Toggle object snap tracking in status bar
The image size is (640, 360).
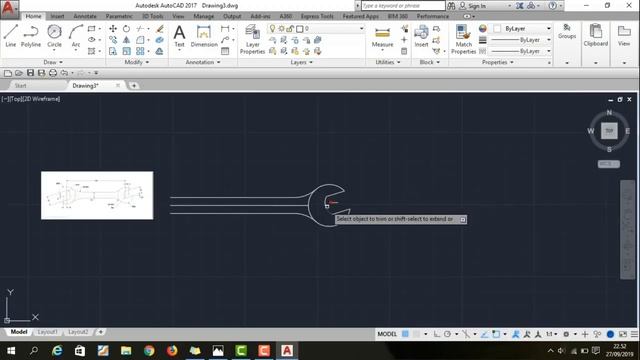(x=484, y=334)
